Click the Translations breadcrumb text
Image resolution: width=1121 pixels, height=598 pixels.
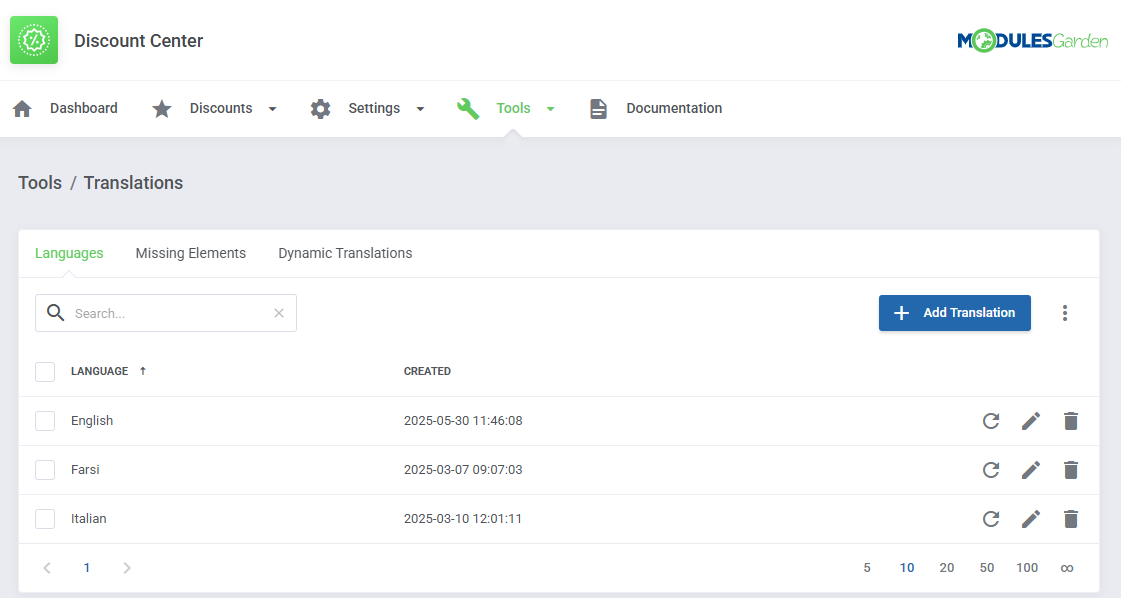pyautogui.click(x=133, y=182)
